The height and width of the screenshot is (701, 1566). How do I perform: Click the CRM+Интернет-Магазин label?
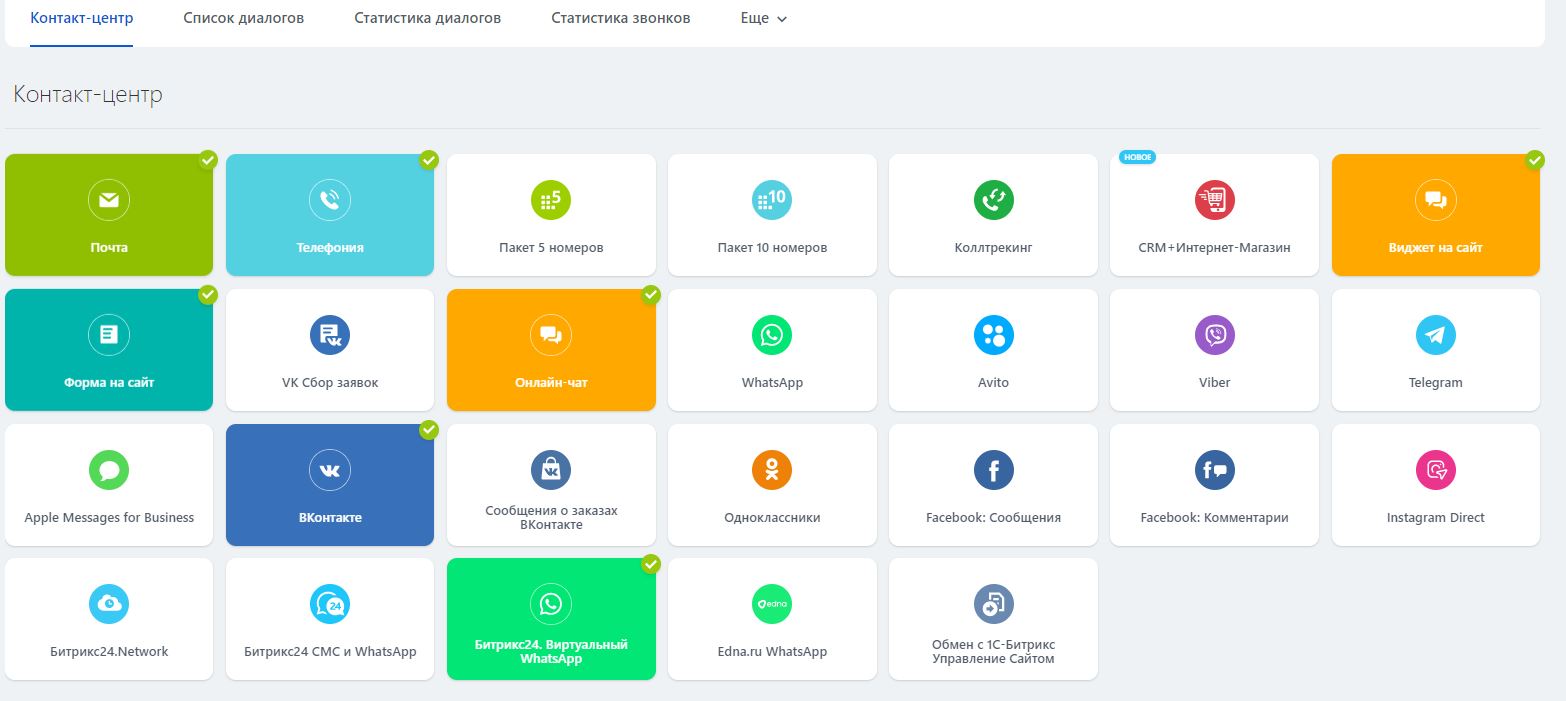tap(1215, 247)
